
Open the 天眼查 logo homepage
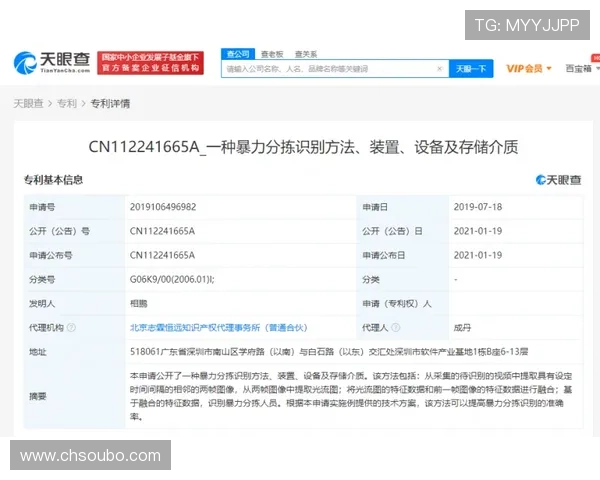(x=52, y=63)
